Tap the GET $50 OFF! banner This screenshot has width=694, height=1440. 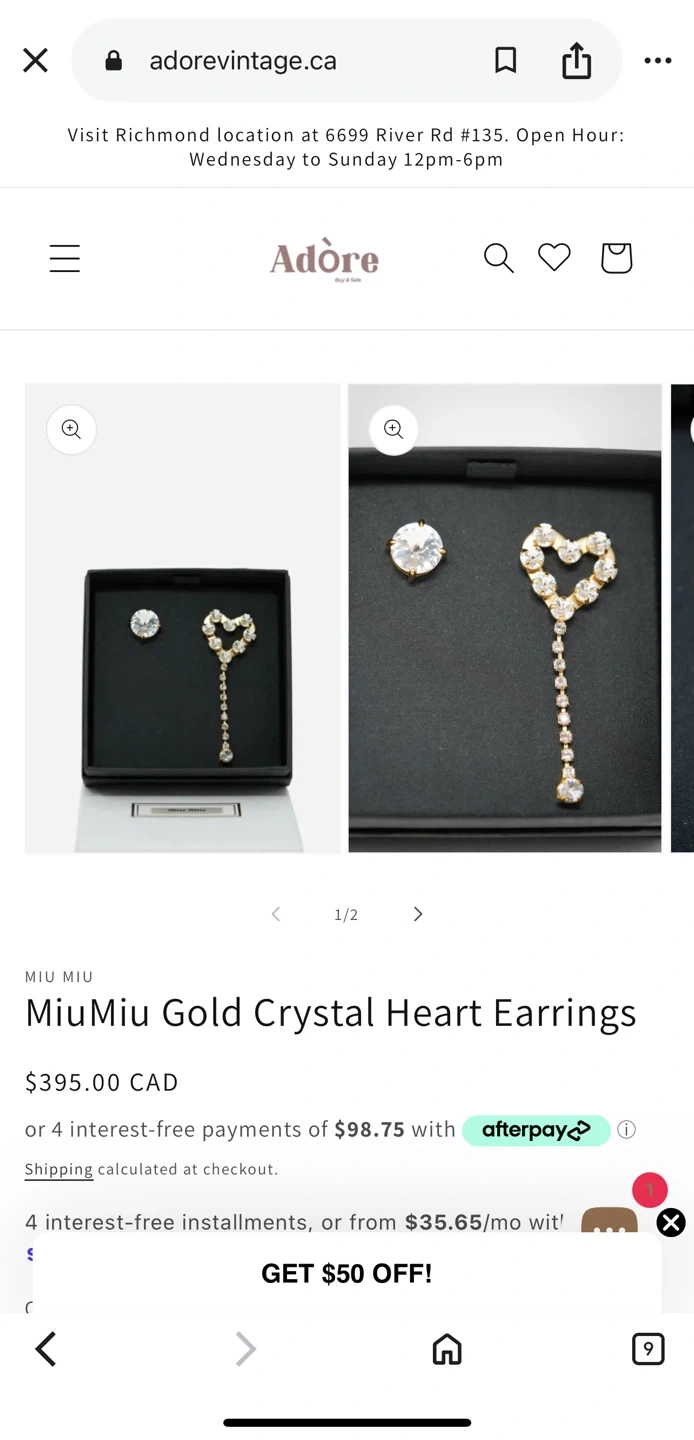point(347,1273)
